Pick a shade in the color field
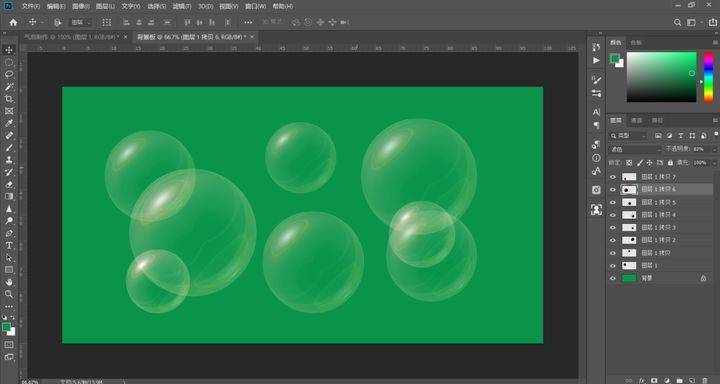Viewport: 720px width, 384px height. [661, 77]
